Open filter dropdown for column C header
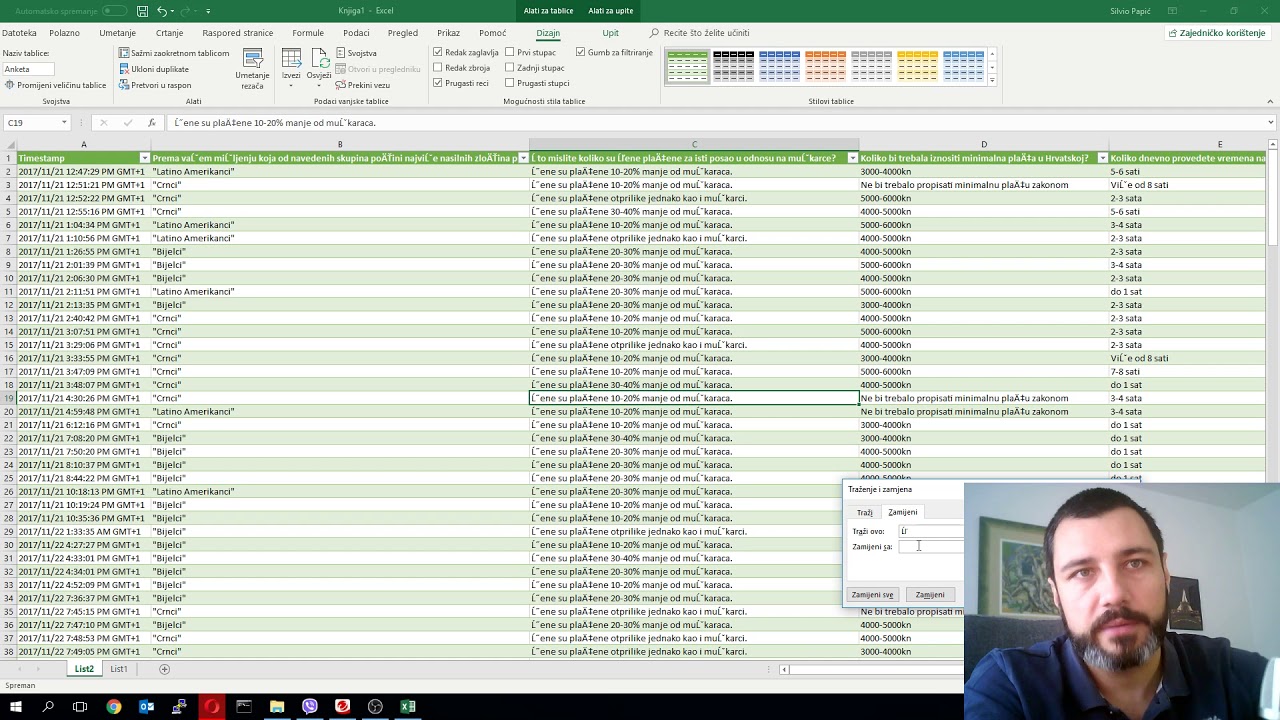The image size is (1280, 720). pos(852,158)
